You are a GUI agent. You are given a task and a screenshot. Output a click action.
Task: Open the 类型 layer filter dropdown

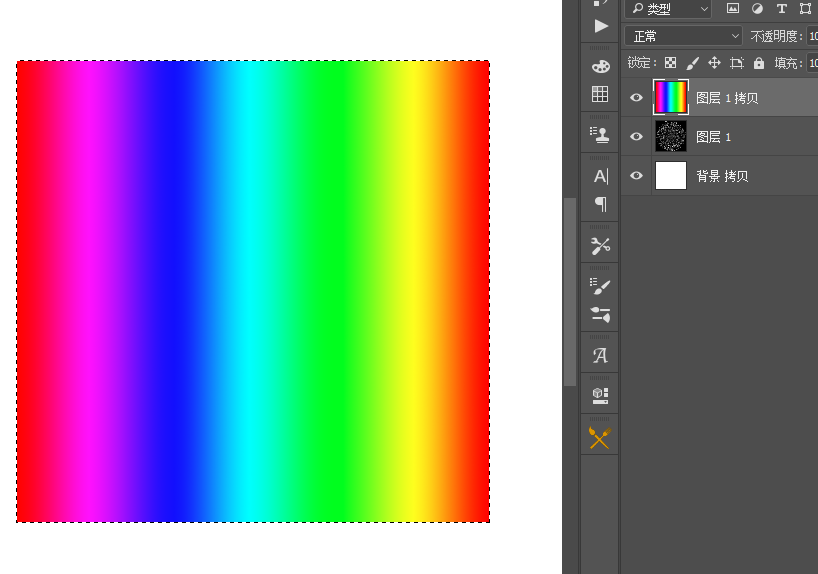pyautogui.click(x=668, y=9)
